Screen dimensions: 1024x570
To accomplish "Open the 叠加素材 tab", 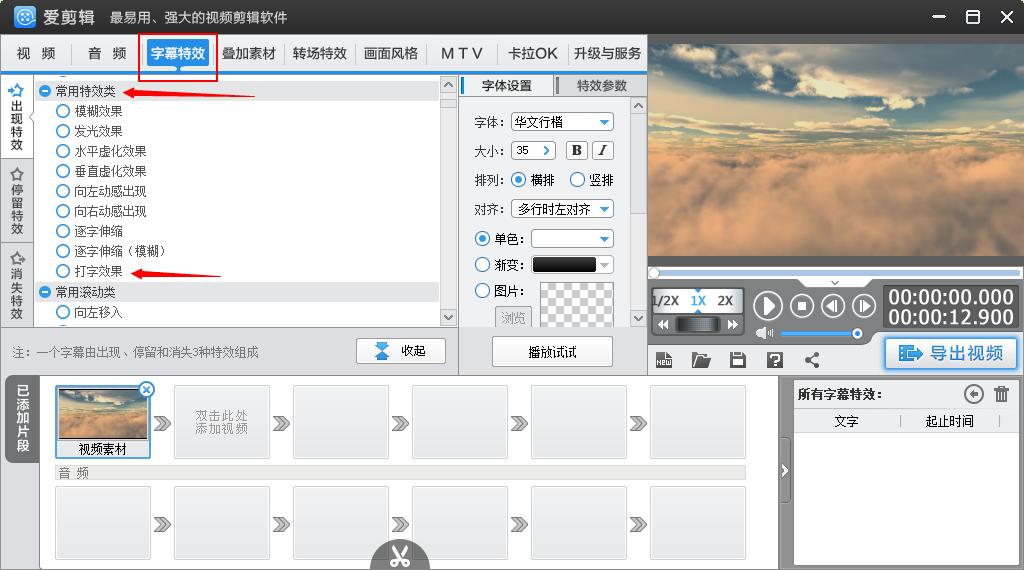I will 249,54.
